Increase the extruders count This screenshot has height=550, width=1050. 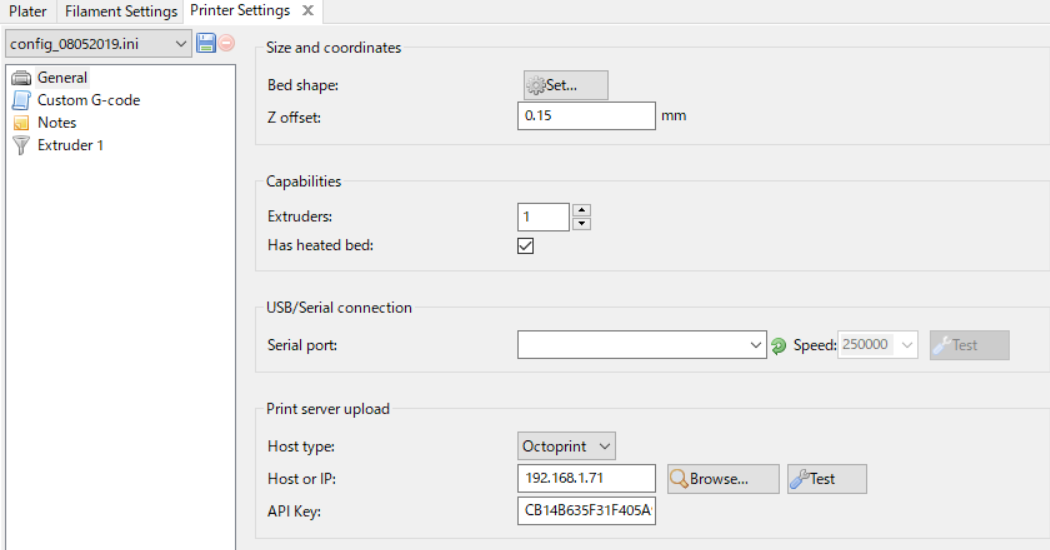[x=581, y=210]
